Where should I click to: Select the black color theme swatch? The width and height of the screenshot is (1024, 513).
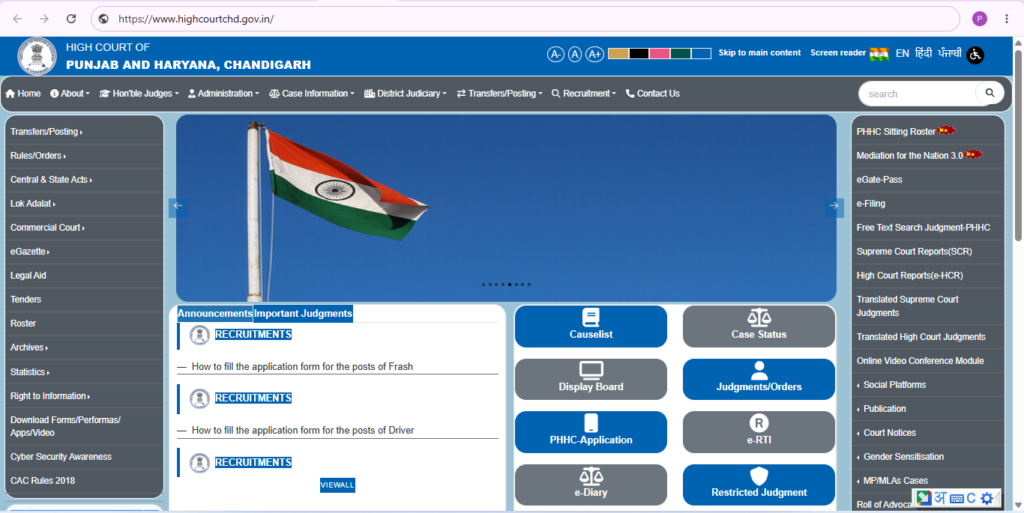click(x=639, y=54)
